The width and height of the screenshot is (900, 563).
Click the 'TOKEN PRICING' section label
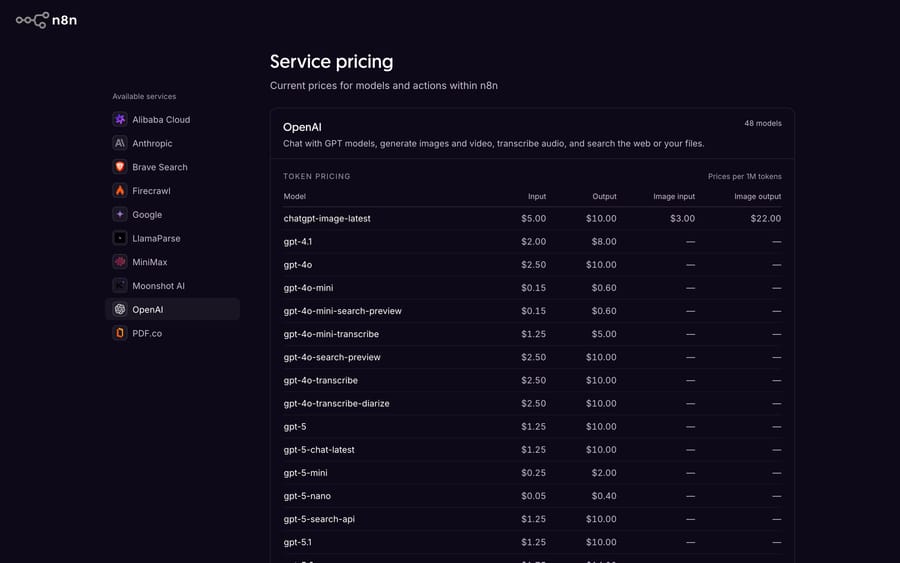316,176
